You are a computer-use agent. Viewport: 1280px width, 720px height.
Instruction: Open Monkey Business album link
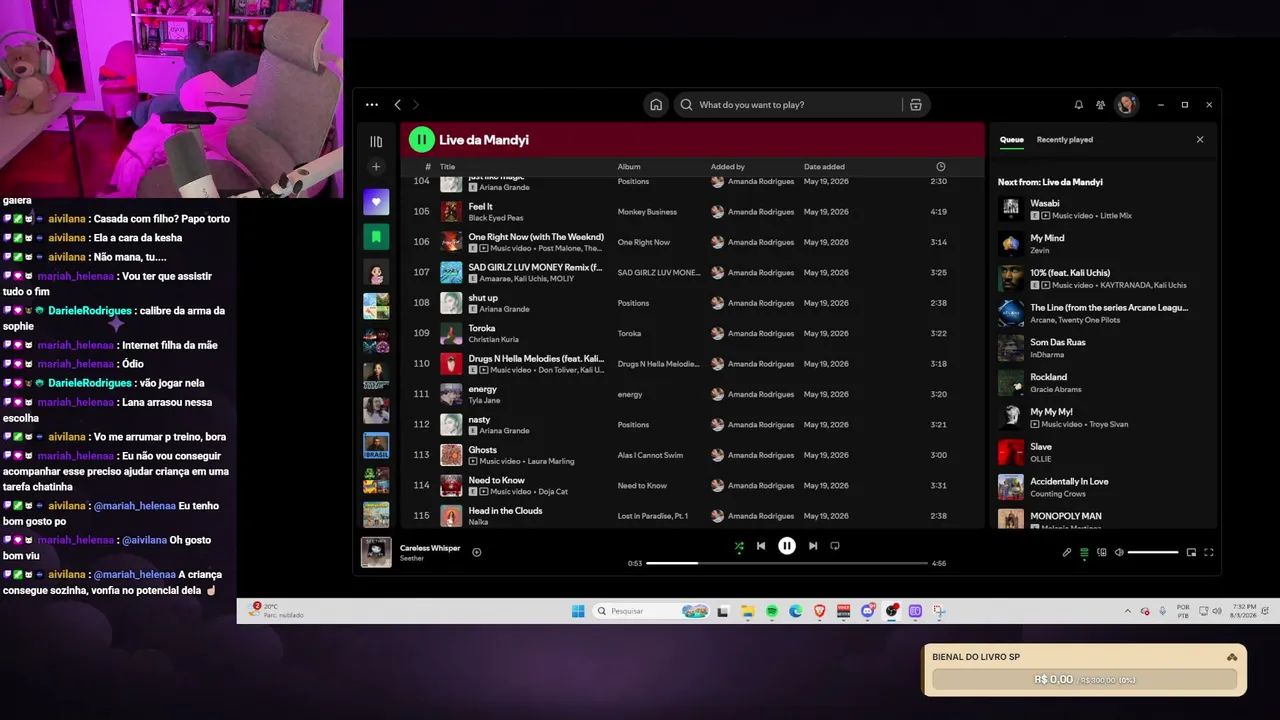647,212
